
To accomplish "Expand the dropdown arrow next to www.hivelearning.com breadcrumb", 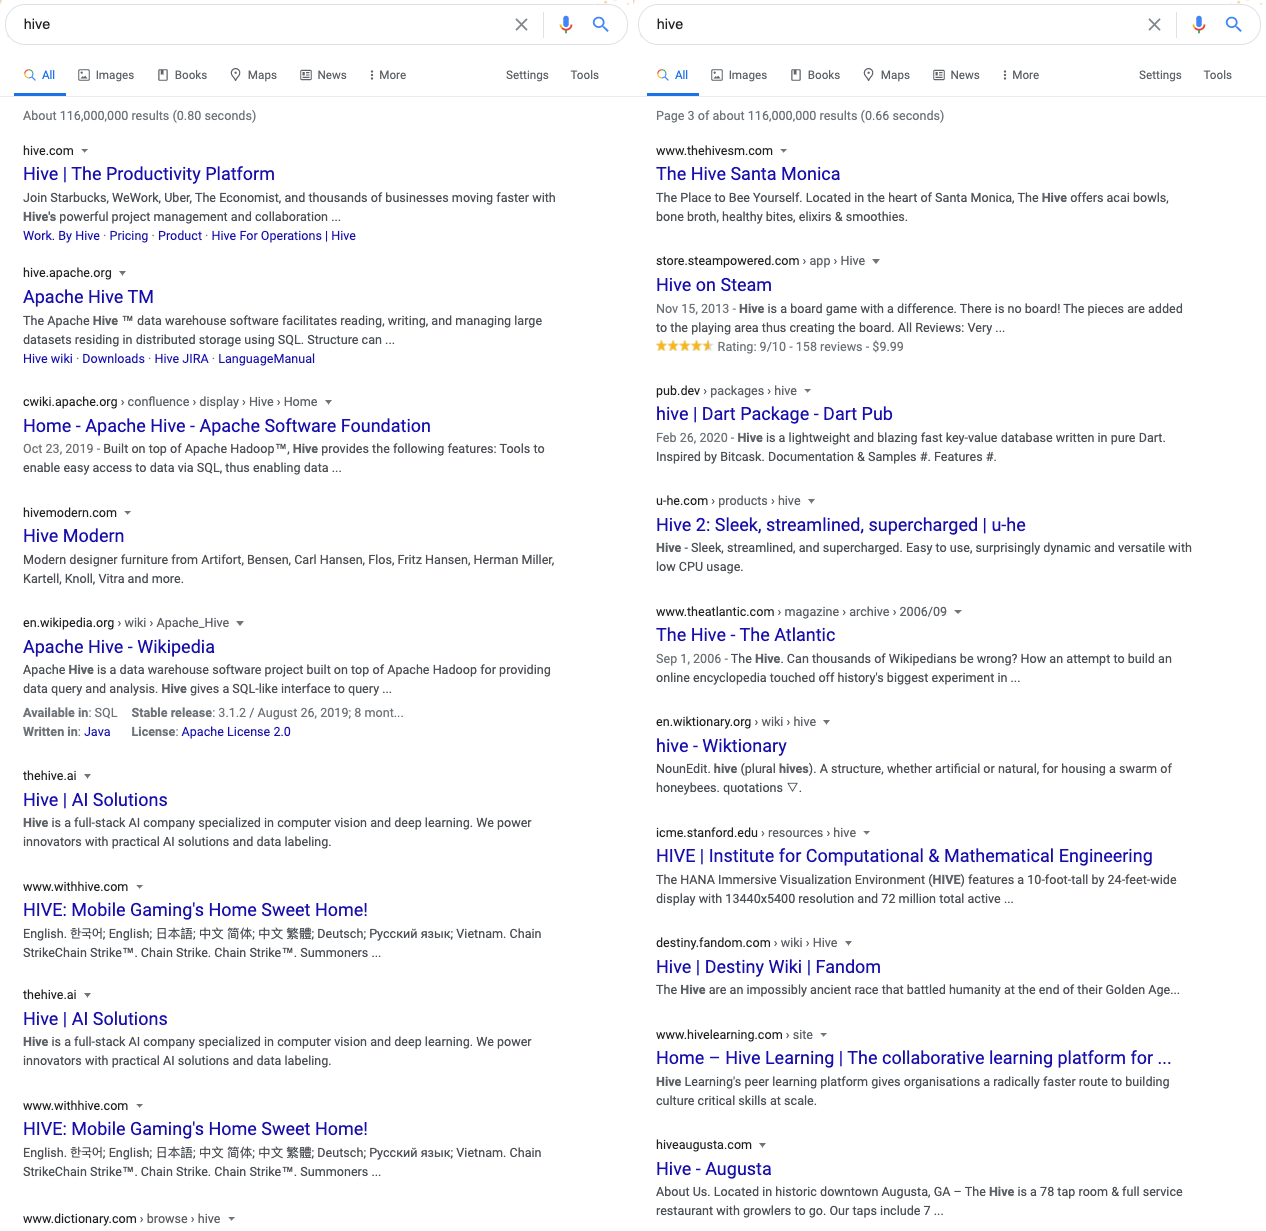I will coord(823,1035).
